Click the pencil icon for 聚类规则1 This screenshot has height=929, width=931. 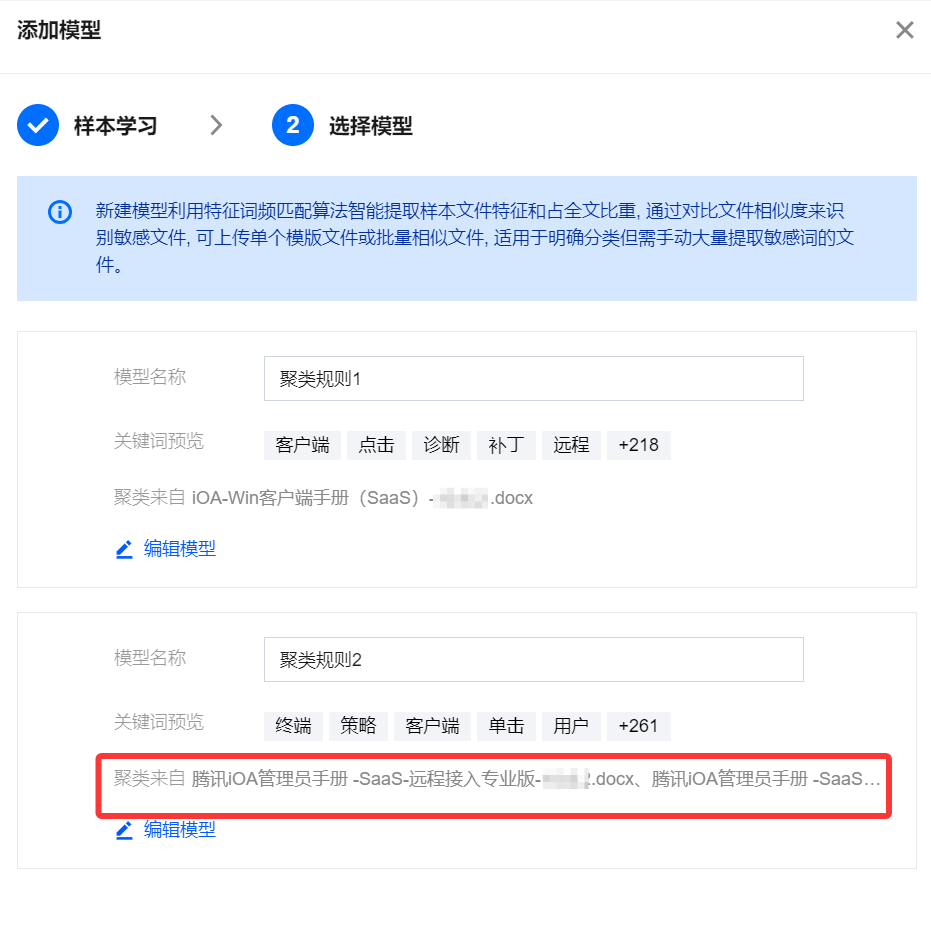click(x=124, y=549)
